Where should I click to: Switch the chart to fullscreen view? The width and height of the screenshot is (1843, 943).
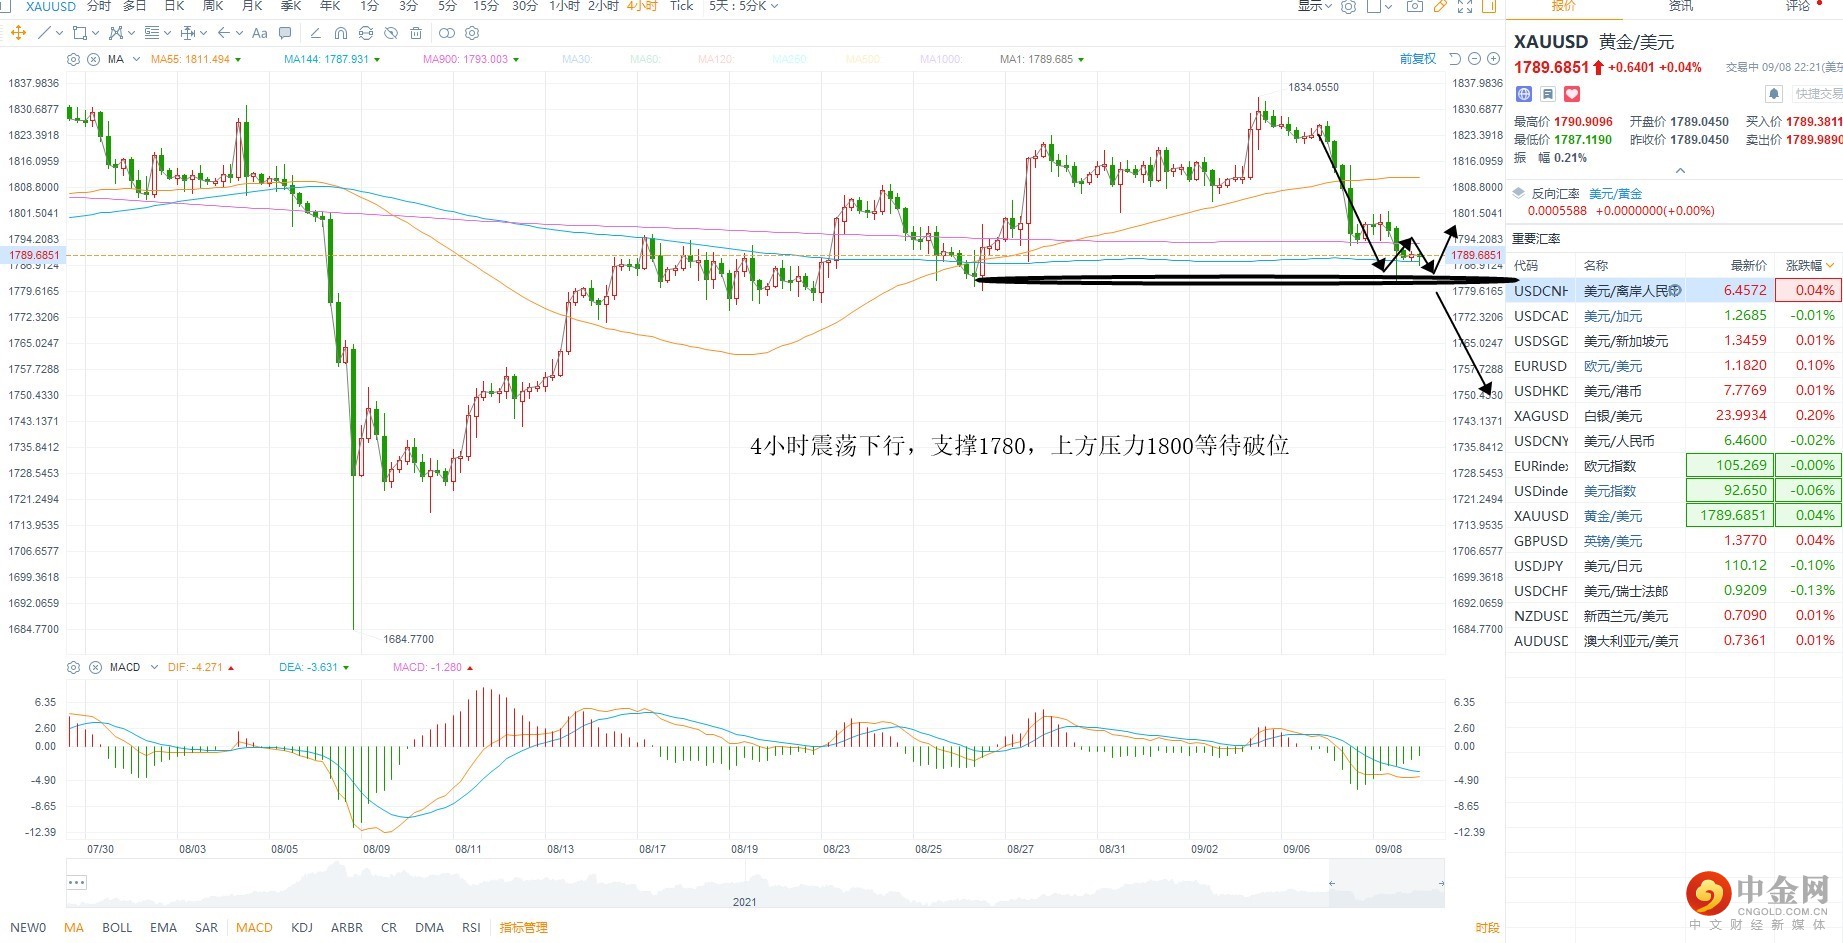(1465, 6)
